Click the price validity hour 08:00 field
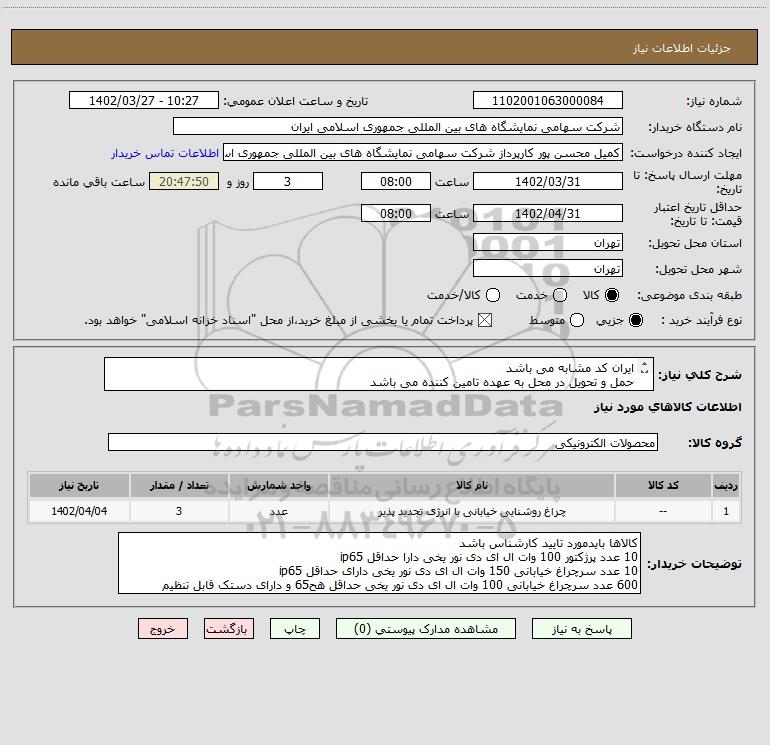 (396, 214)
